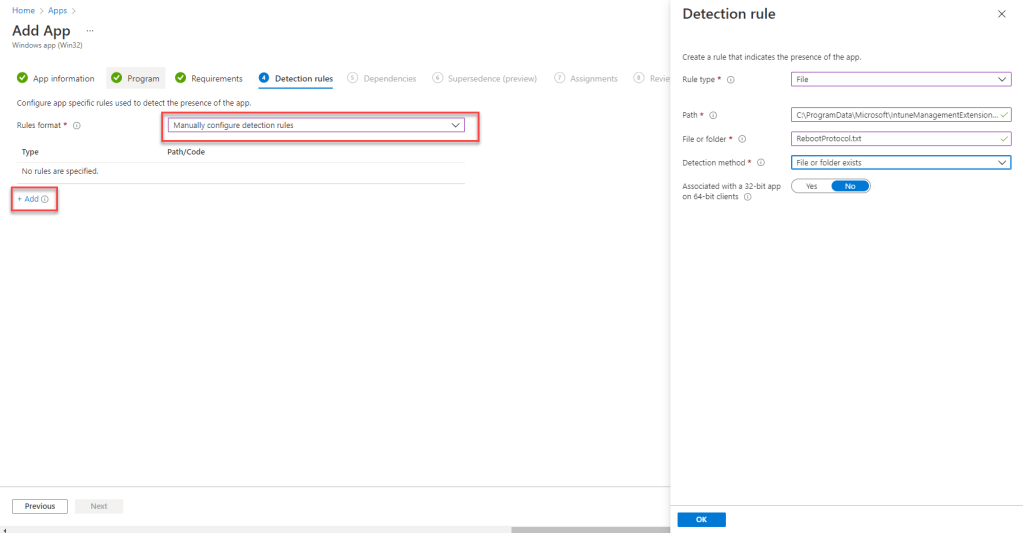This screenshot has height=533, width=1023.
Task: Click the info icon beside the Add link
Action: tap(45, 199)
